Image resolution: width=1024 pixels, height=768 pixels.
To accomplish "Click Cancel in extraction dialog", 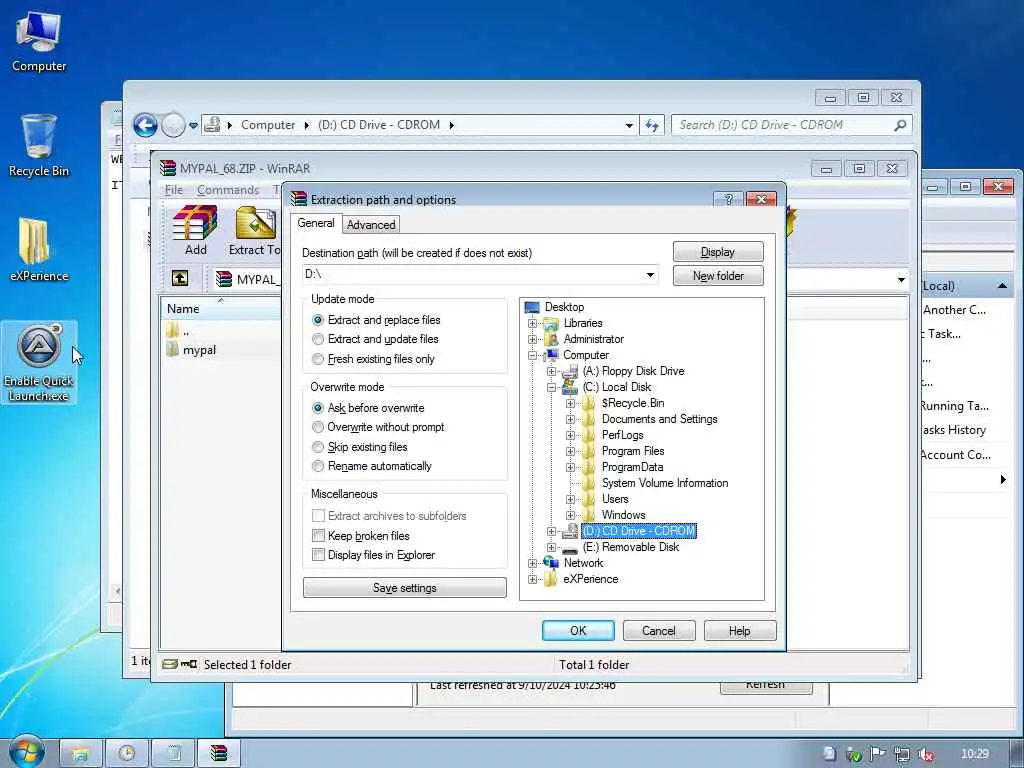I will pos(658,631).
